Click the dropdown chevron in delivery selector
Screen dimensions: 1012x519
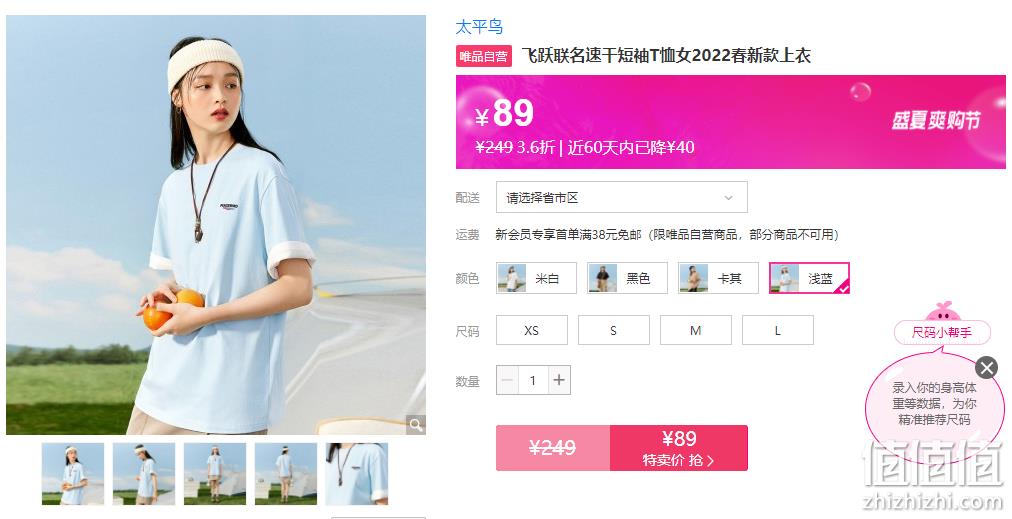coord(729,198)
